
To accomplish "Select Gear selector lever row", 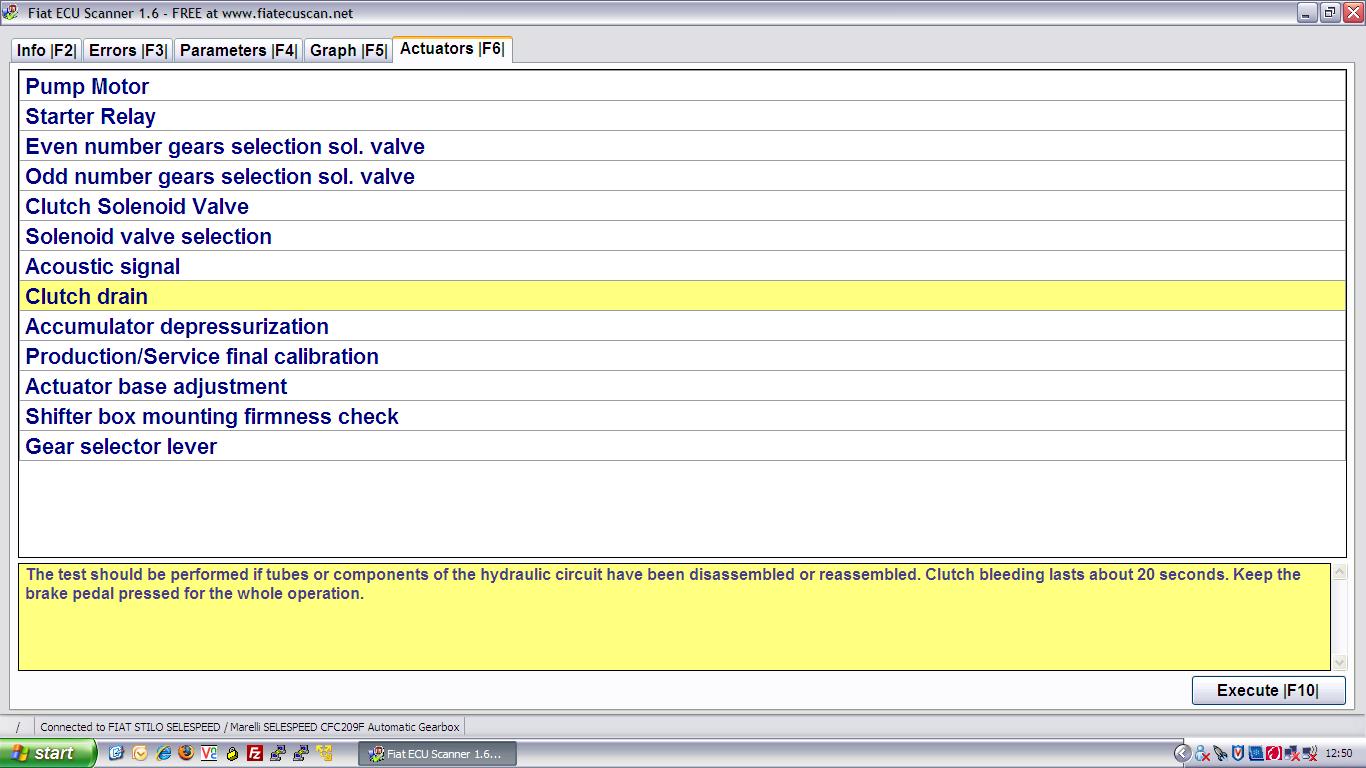I will click(x=682, y=446).
